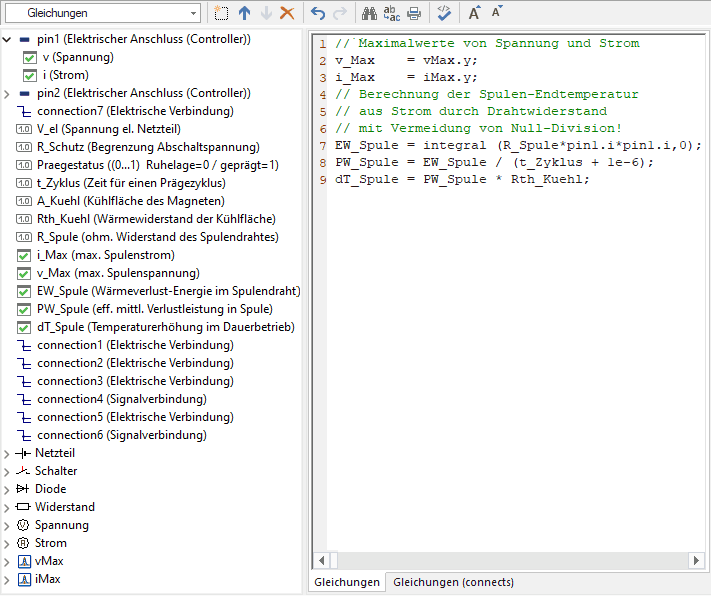Increase the editor font size
Viewport: 711px width, 596px height.
pos(475,13)
